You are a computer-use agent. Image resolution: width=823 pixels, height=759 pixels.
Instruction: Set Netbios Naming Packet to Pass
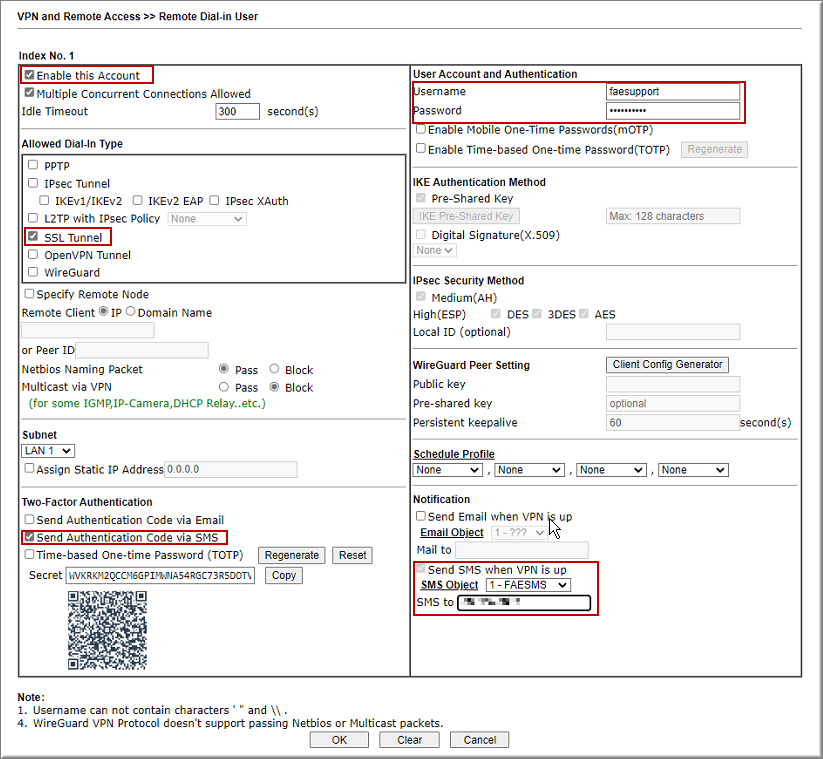pos(224,368)
